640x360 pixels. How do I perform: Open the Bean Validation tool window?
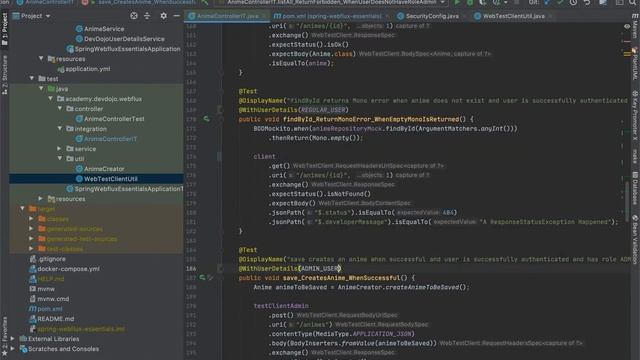click(x=635, y=240)
